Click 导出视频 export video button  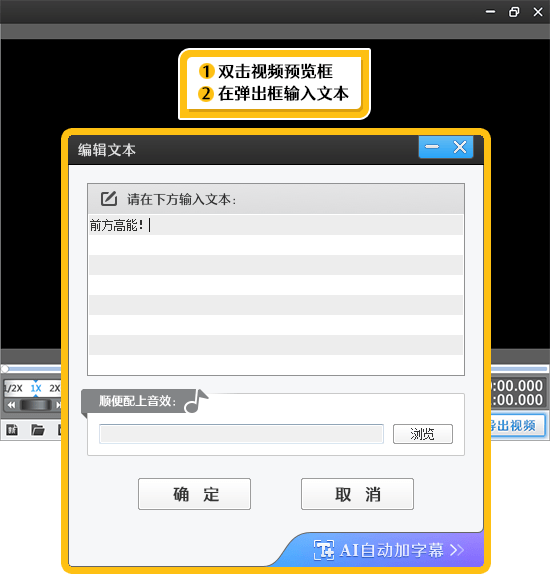coord(517,426)
